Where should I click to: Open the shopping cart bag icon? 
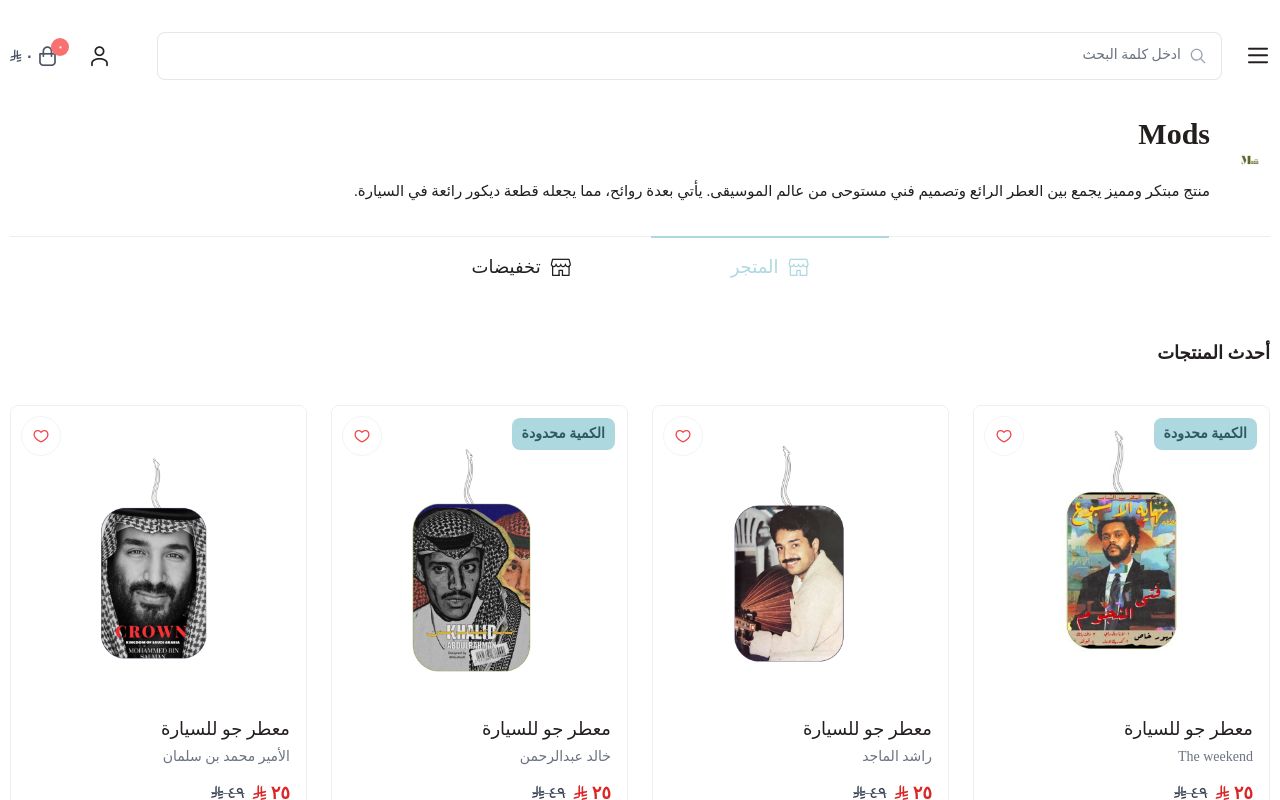47,56
